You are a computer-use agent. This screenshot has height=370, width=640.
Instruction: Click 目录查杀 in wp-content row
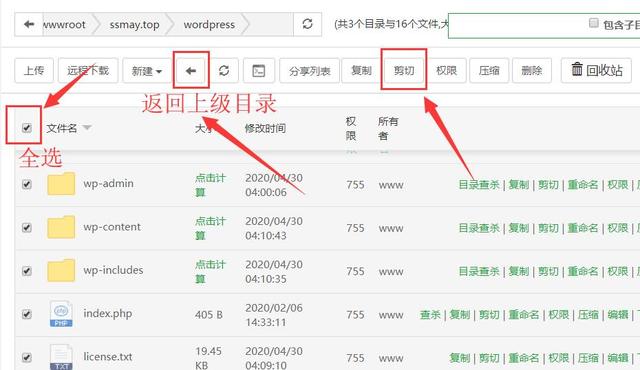click(x=479, y=228)
